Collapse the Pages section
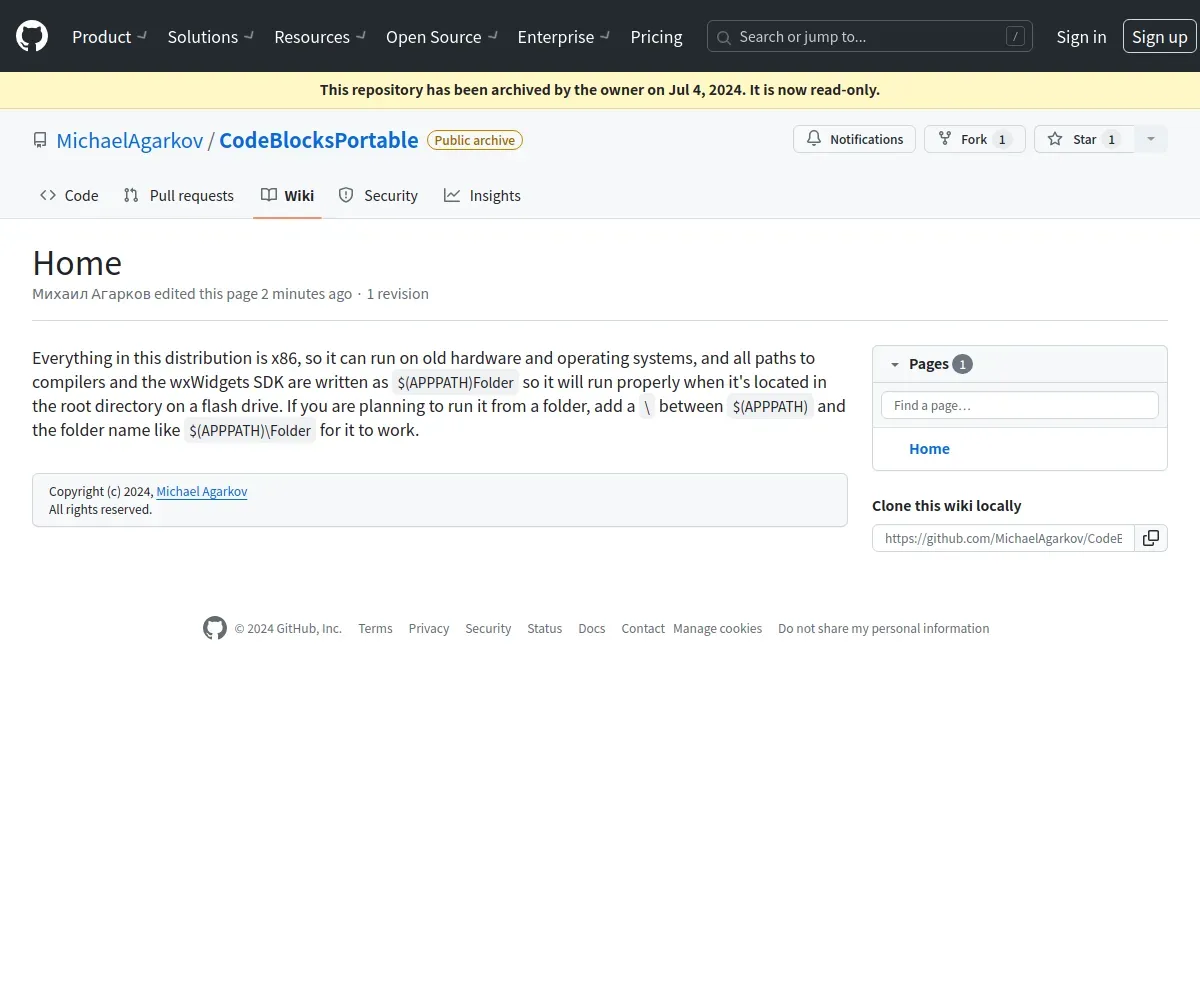This screenshot has height=1000, width=1200. [895, 364]
